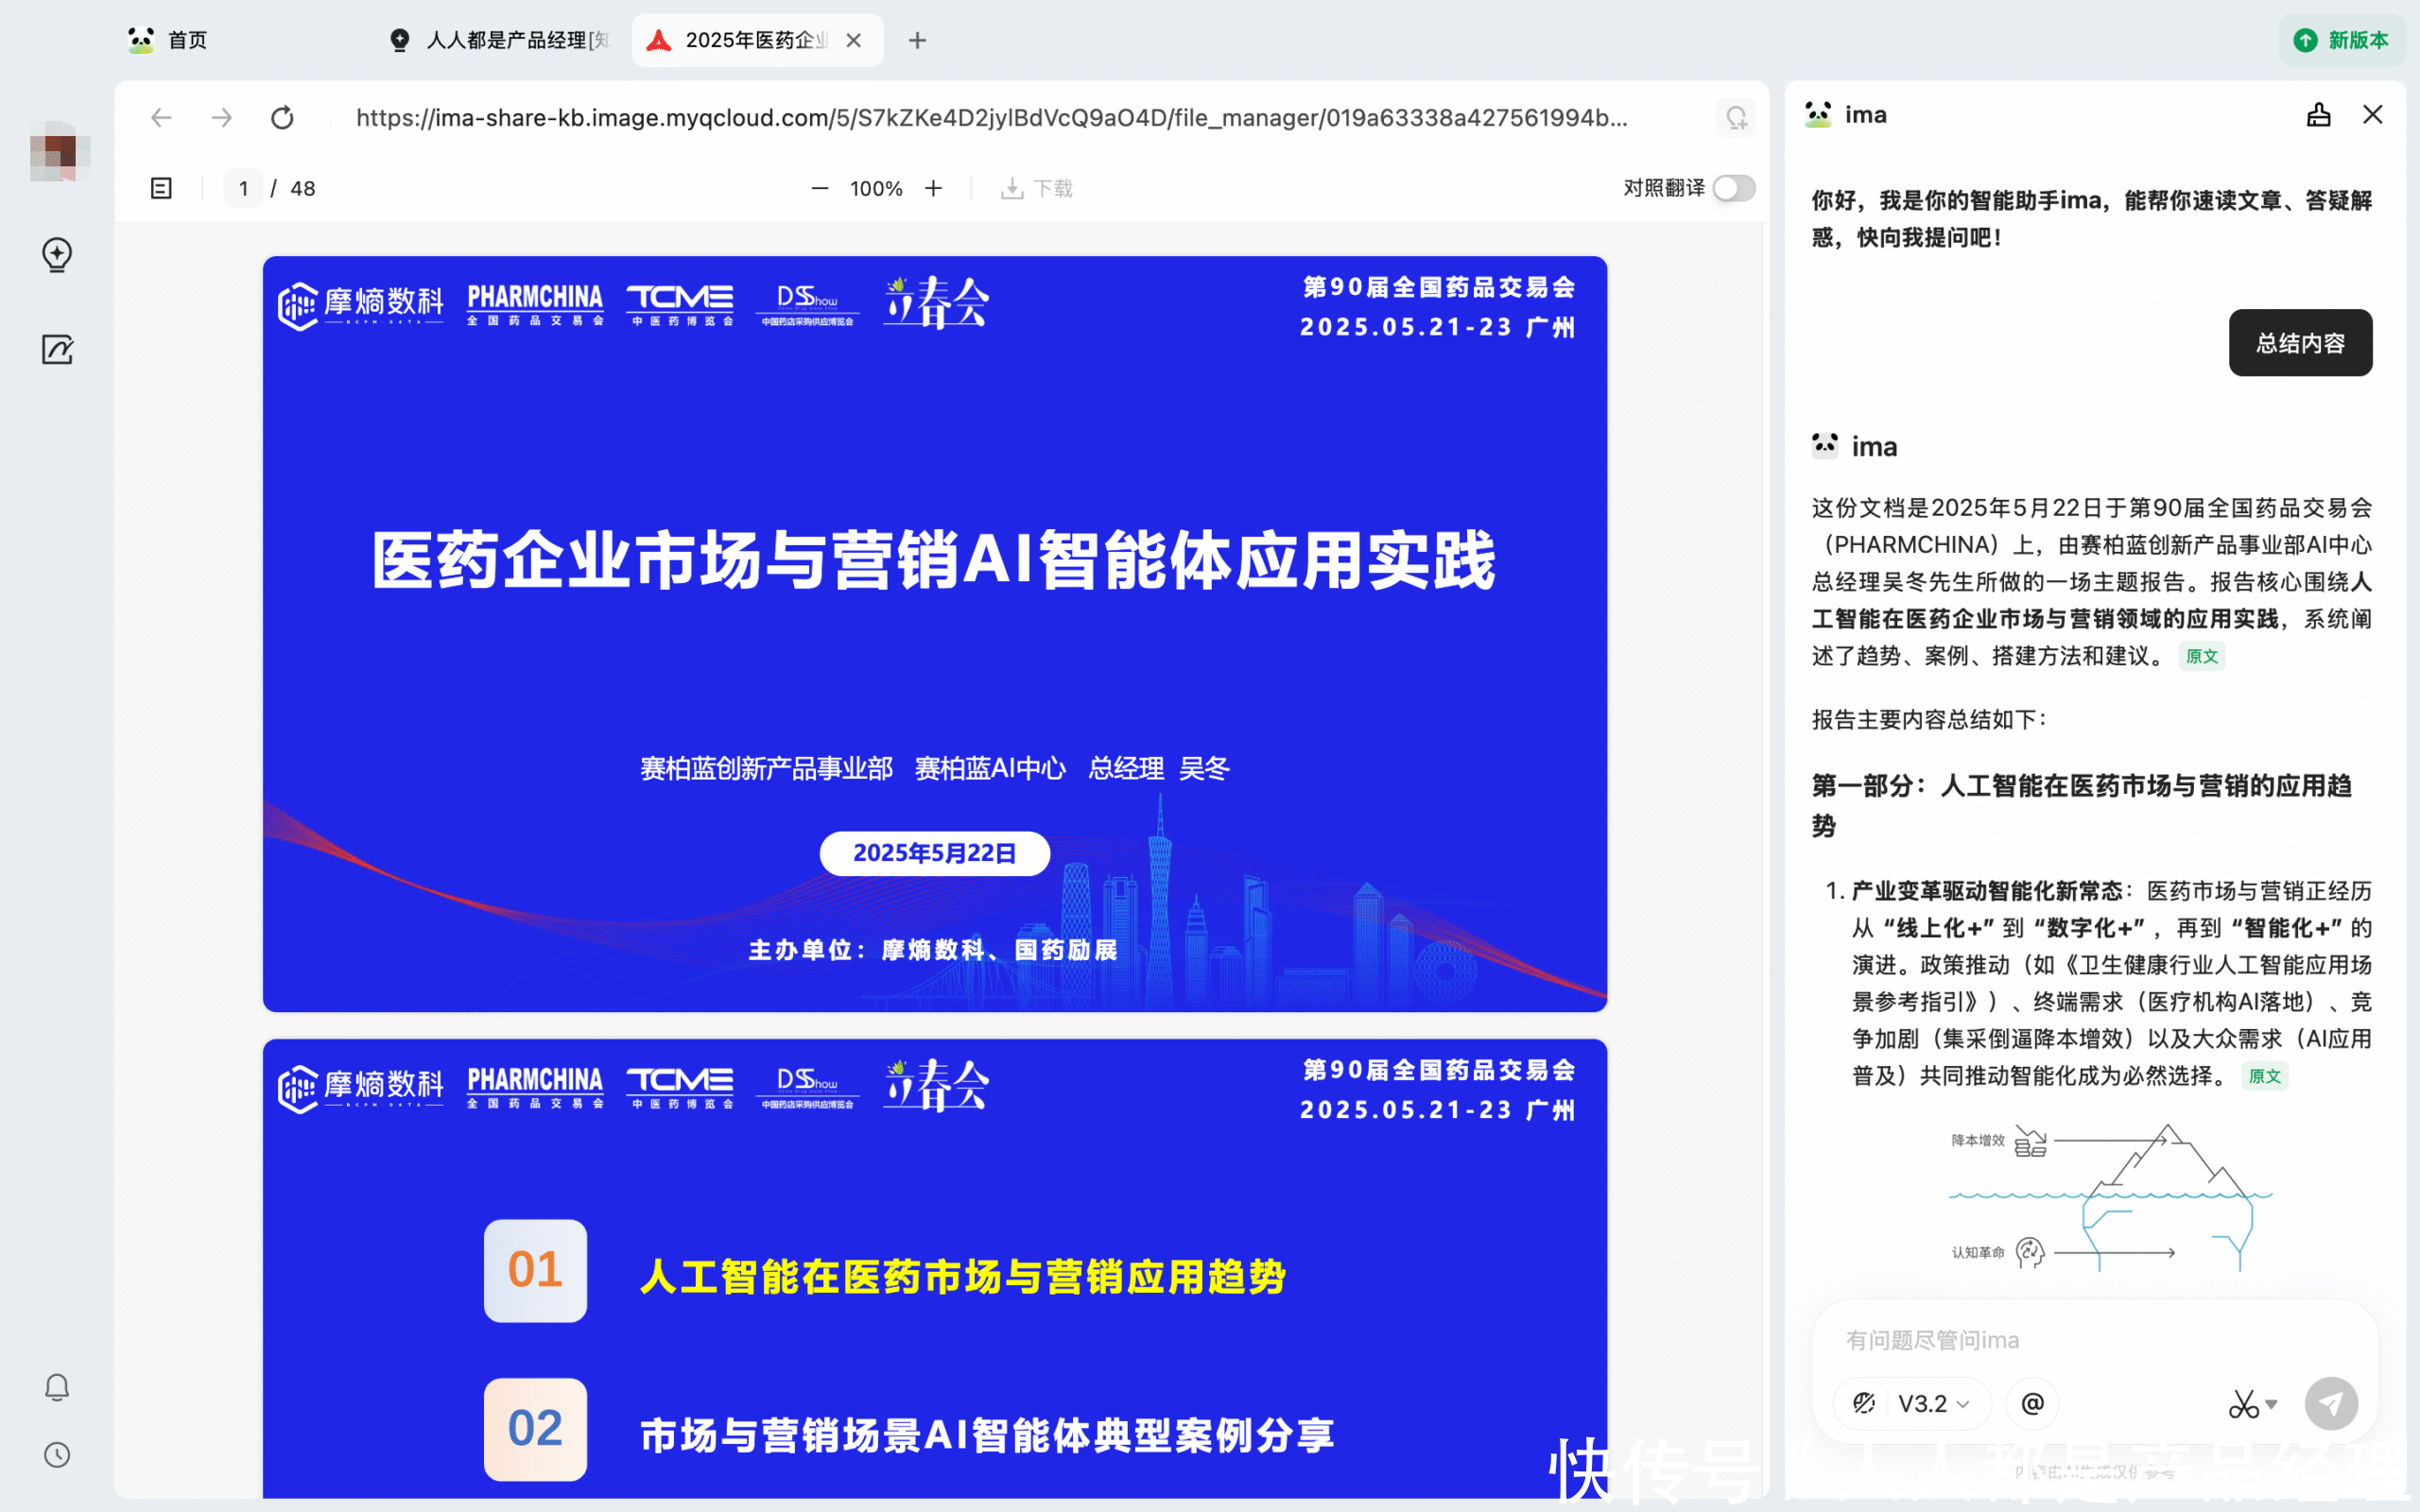Toggle the 对照翻译 switch

pos(1733,188)
